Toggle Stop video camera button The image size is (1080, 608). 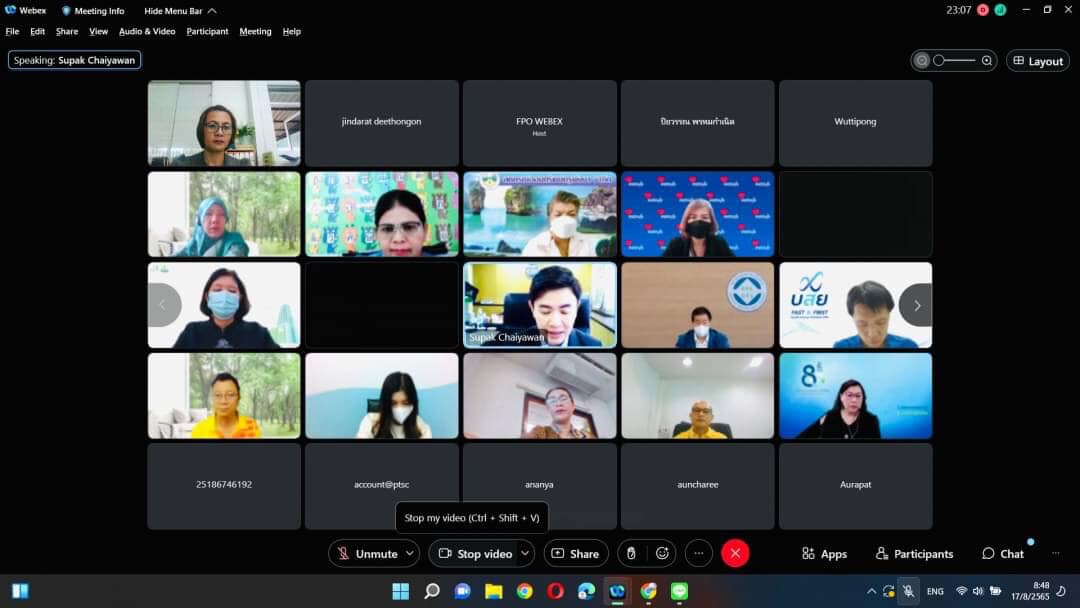[475, 553]
